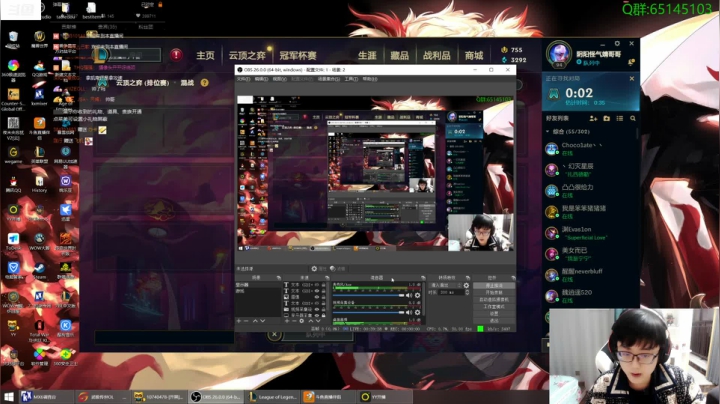This screenshot has width=720, height=404.
Task: Select the first scene in OBS scenes list
Action: point(258,285)
